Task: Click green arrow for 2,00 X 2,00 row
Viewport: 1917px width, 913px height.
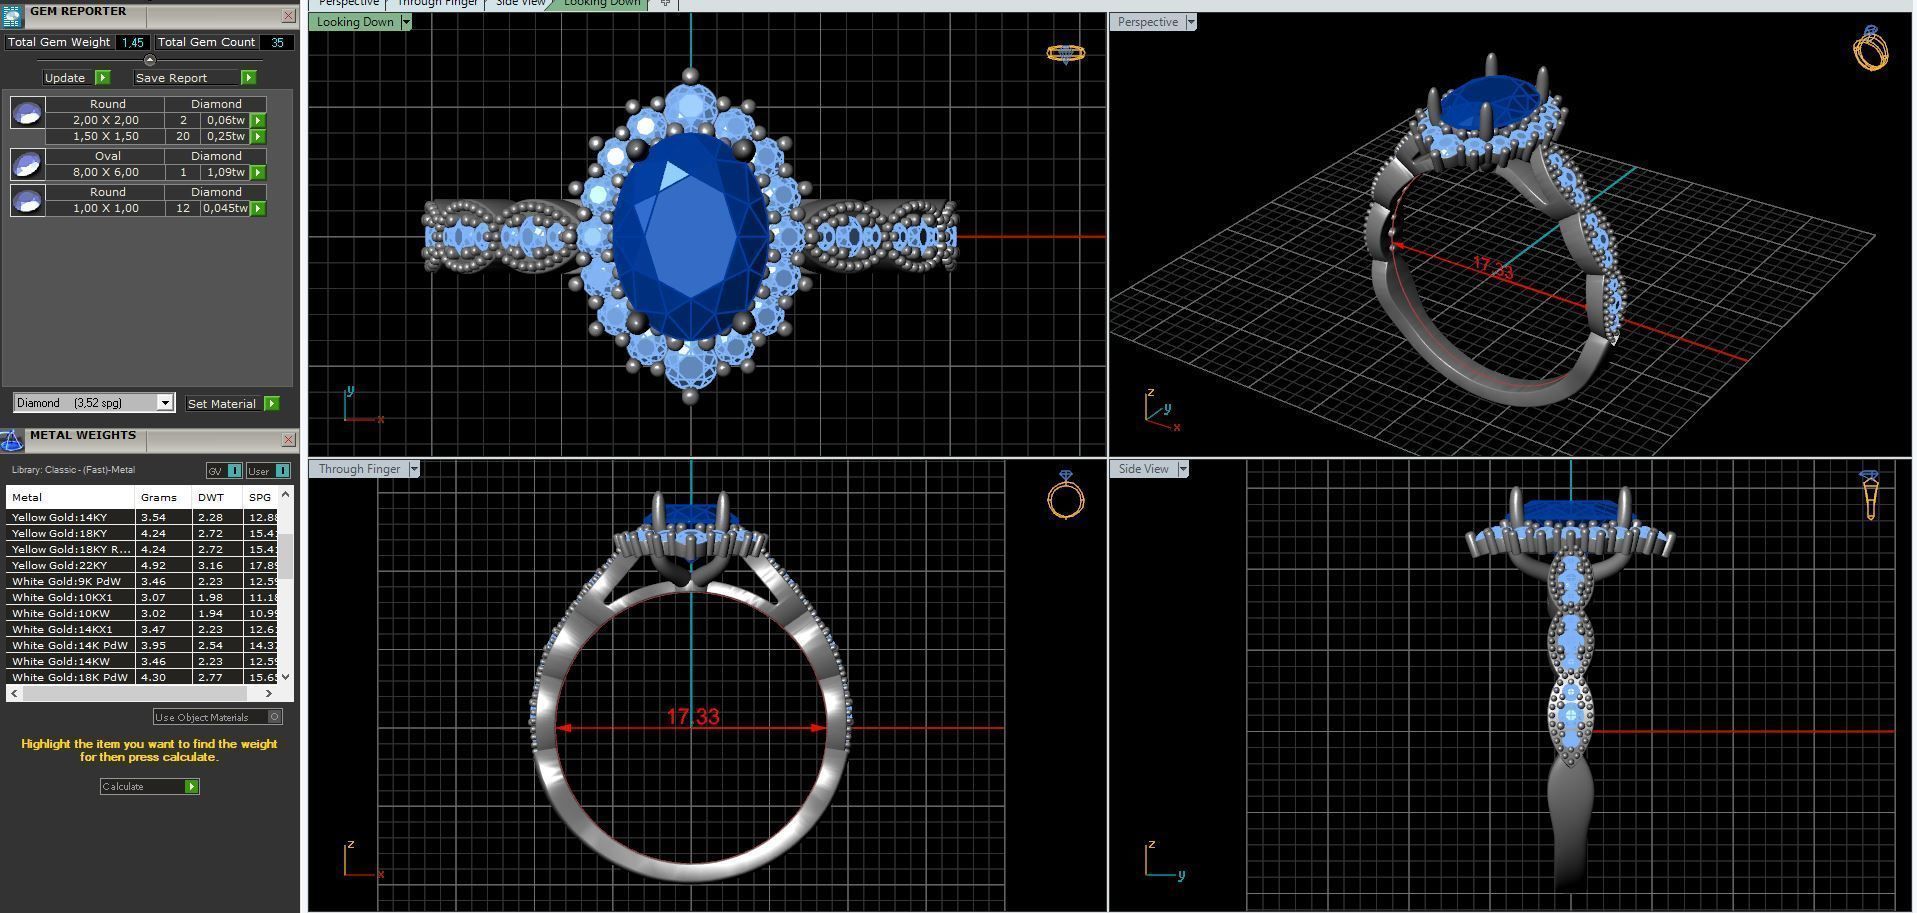Action: coord(258,120)
